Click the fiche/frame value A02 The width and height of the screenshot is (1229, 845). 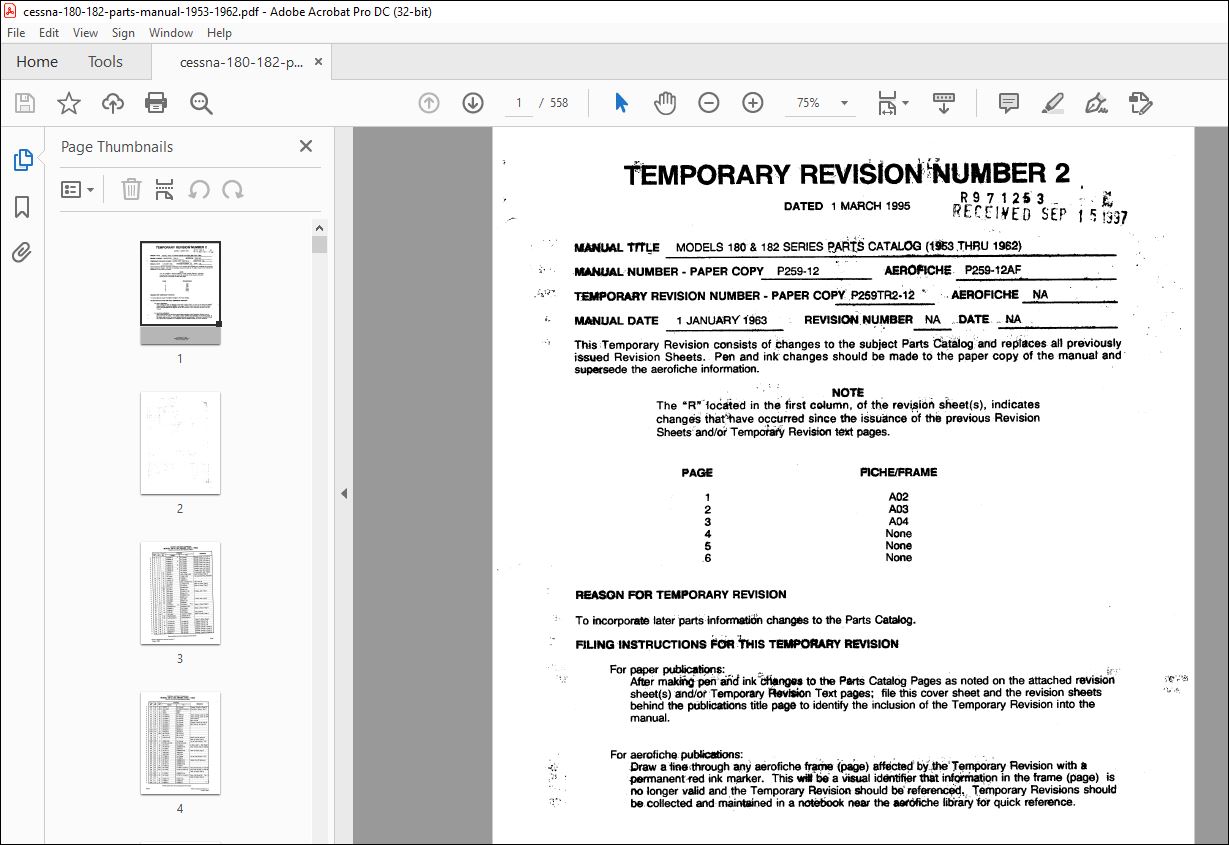pyautogui.click(x=898, y=497)
